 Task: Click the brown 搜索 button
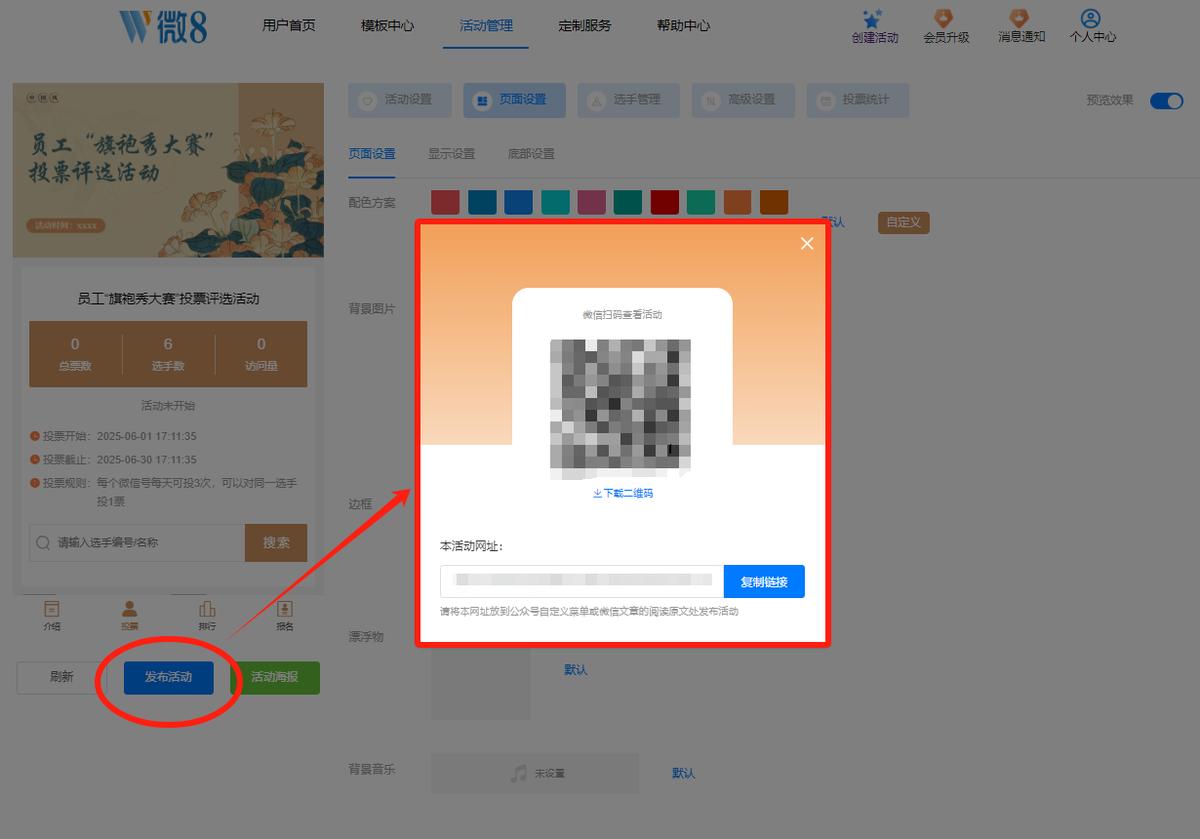(x=276, y=542)
